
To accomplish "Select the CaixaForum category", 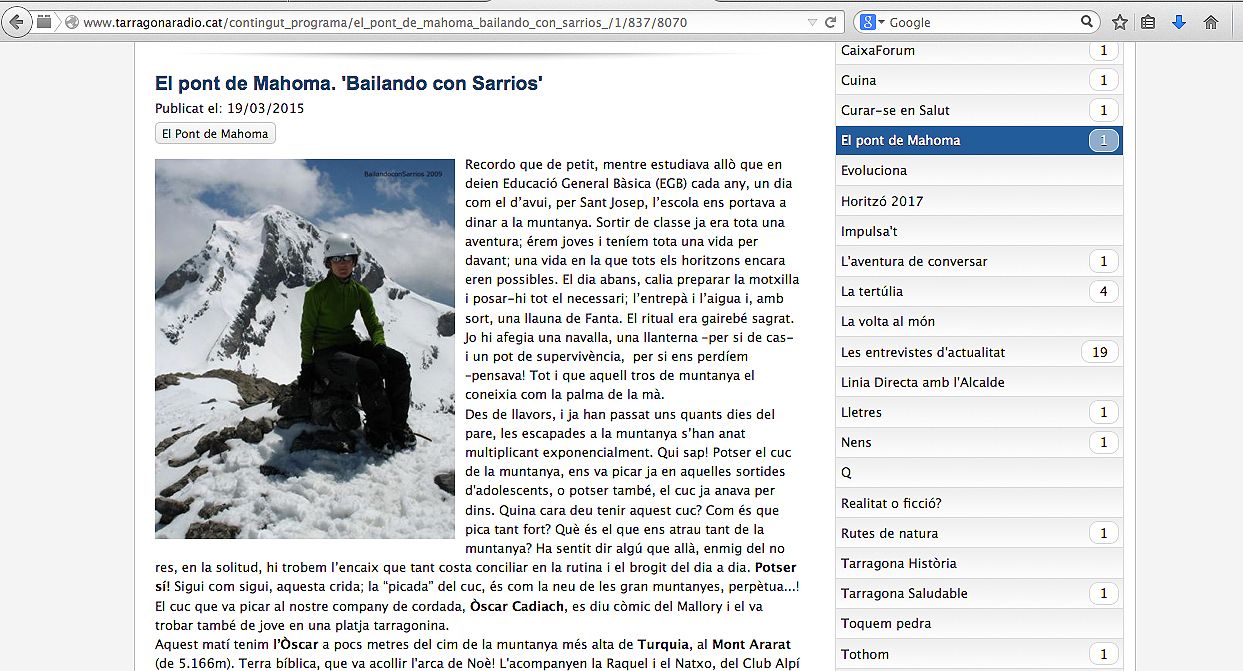I will (x=979, y=50).
